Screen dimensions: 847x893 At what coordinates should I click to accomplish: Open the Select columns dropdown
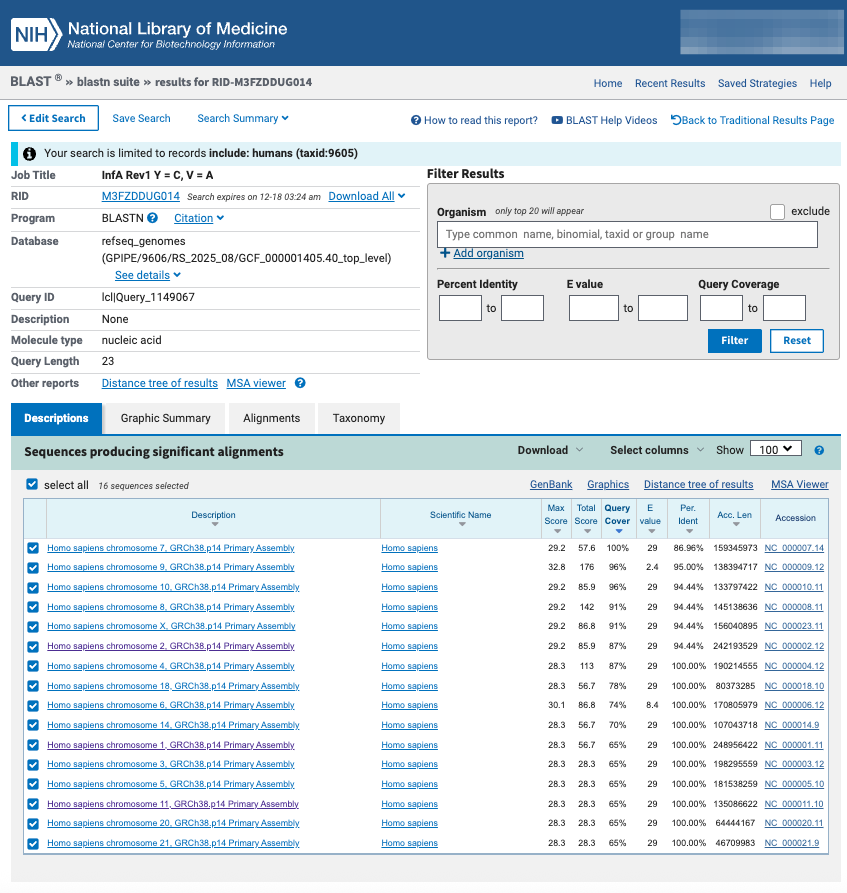[x=657, y=450]
